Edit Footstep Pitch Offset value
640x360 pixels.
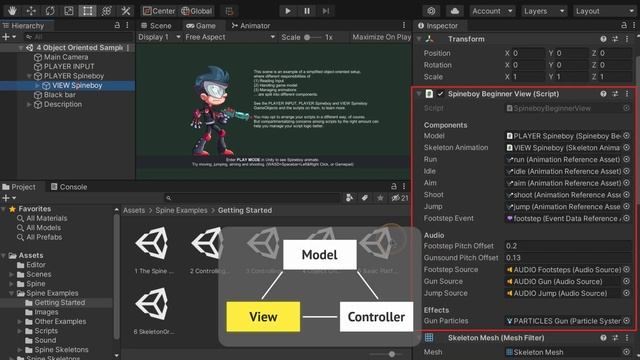pyautogui.click(x=568, y=246)
